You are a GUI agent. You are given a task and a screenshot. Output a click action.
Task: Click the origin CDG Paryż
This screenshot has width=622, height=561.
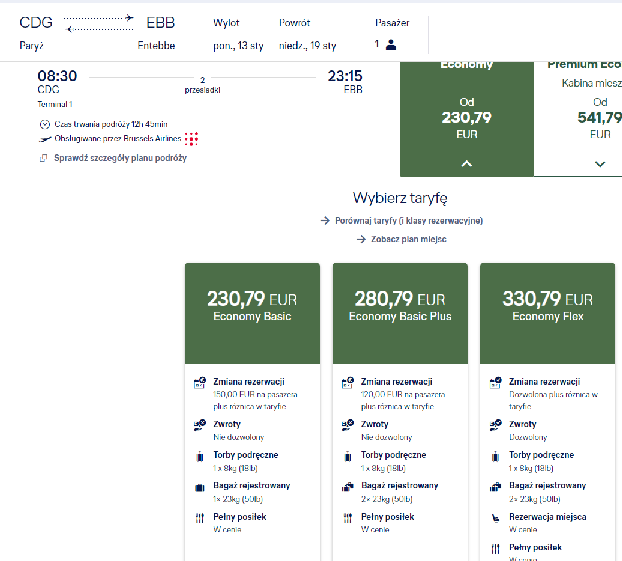36,34
